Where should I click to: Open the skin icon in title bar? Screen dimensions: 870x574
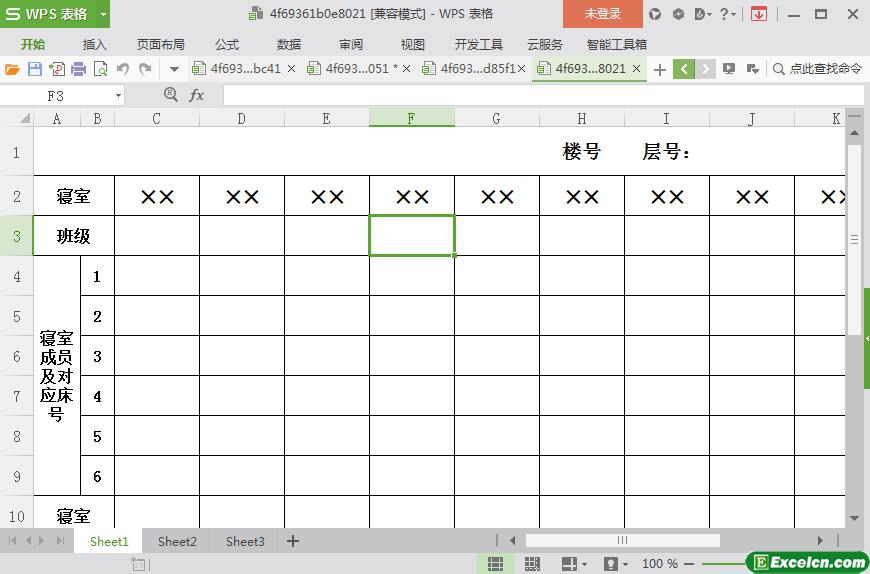tap(655, 14)
